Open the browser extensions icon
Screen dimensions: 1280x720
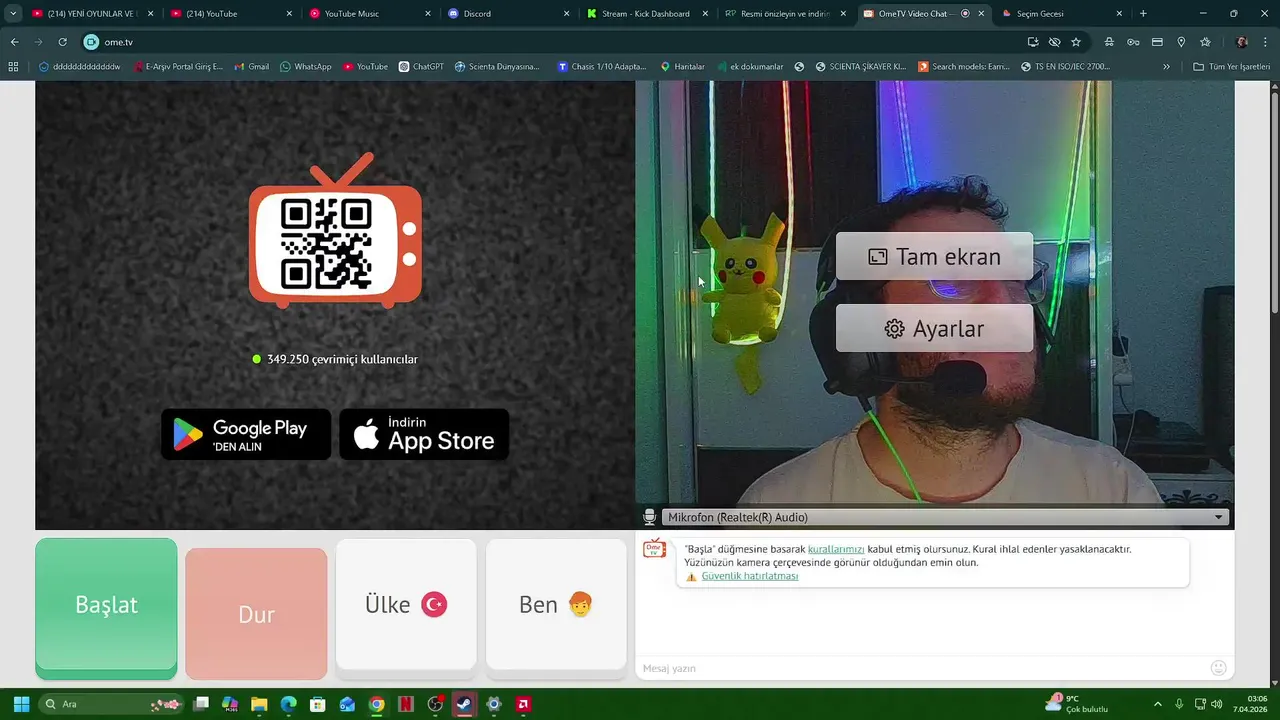coord(1109,42)
